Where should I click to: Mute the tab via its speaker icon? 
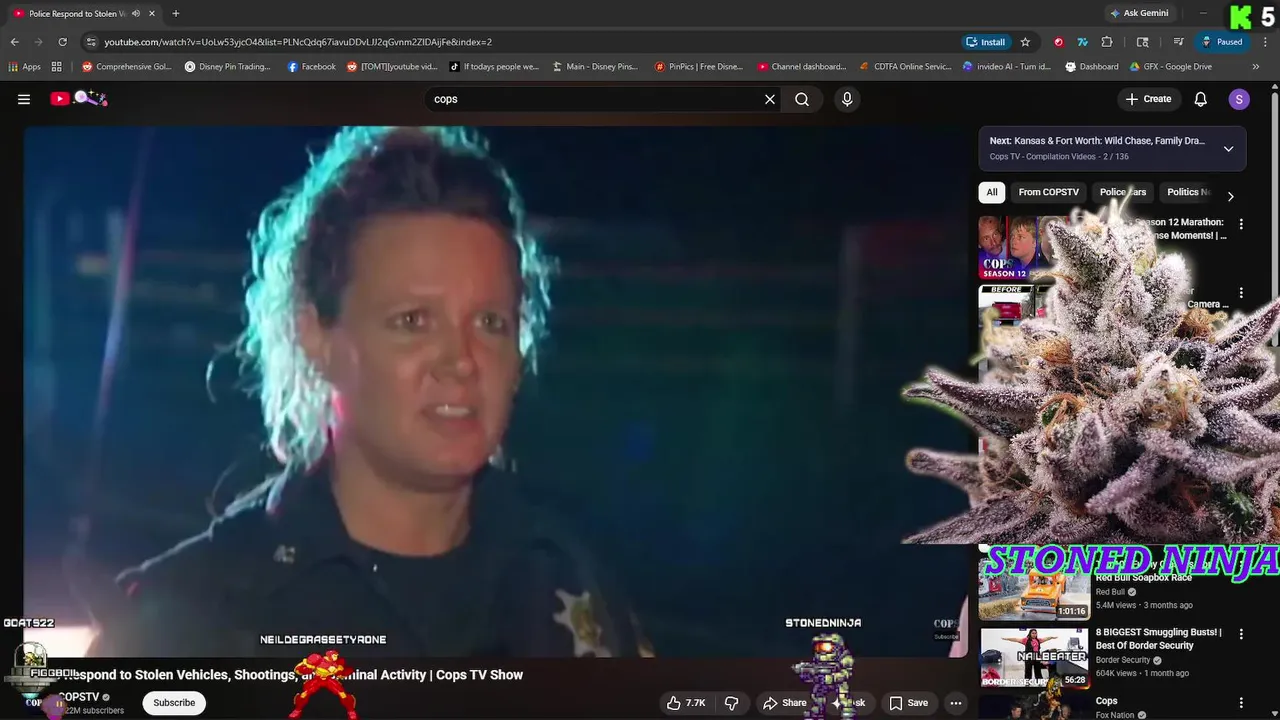coord(136,13)
